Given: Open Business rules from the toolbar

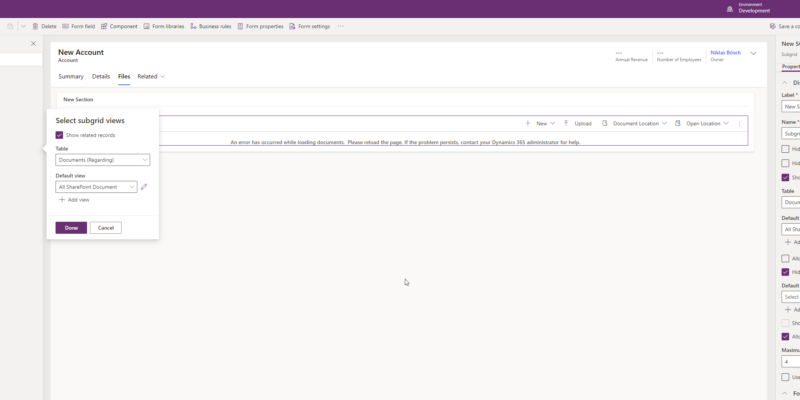Looking at the screenshot, I should click(x=211, y=26).
